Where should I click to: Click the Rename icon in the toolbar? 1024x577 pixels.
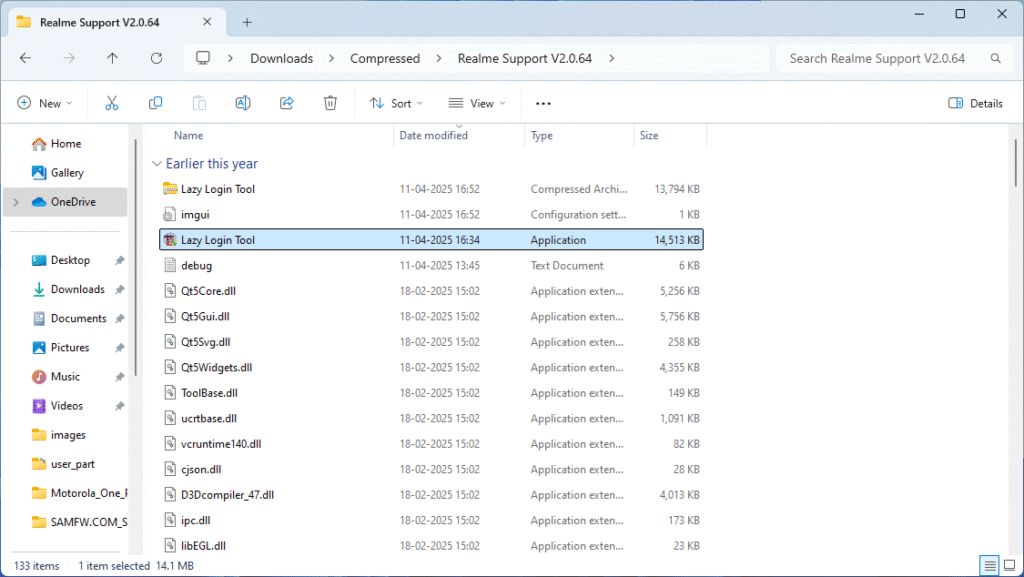[x=243, y=103]
